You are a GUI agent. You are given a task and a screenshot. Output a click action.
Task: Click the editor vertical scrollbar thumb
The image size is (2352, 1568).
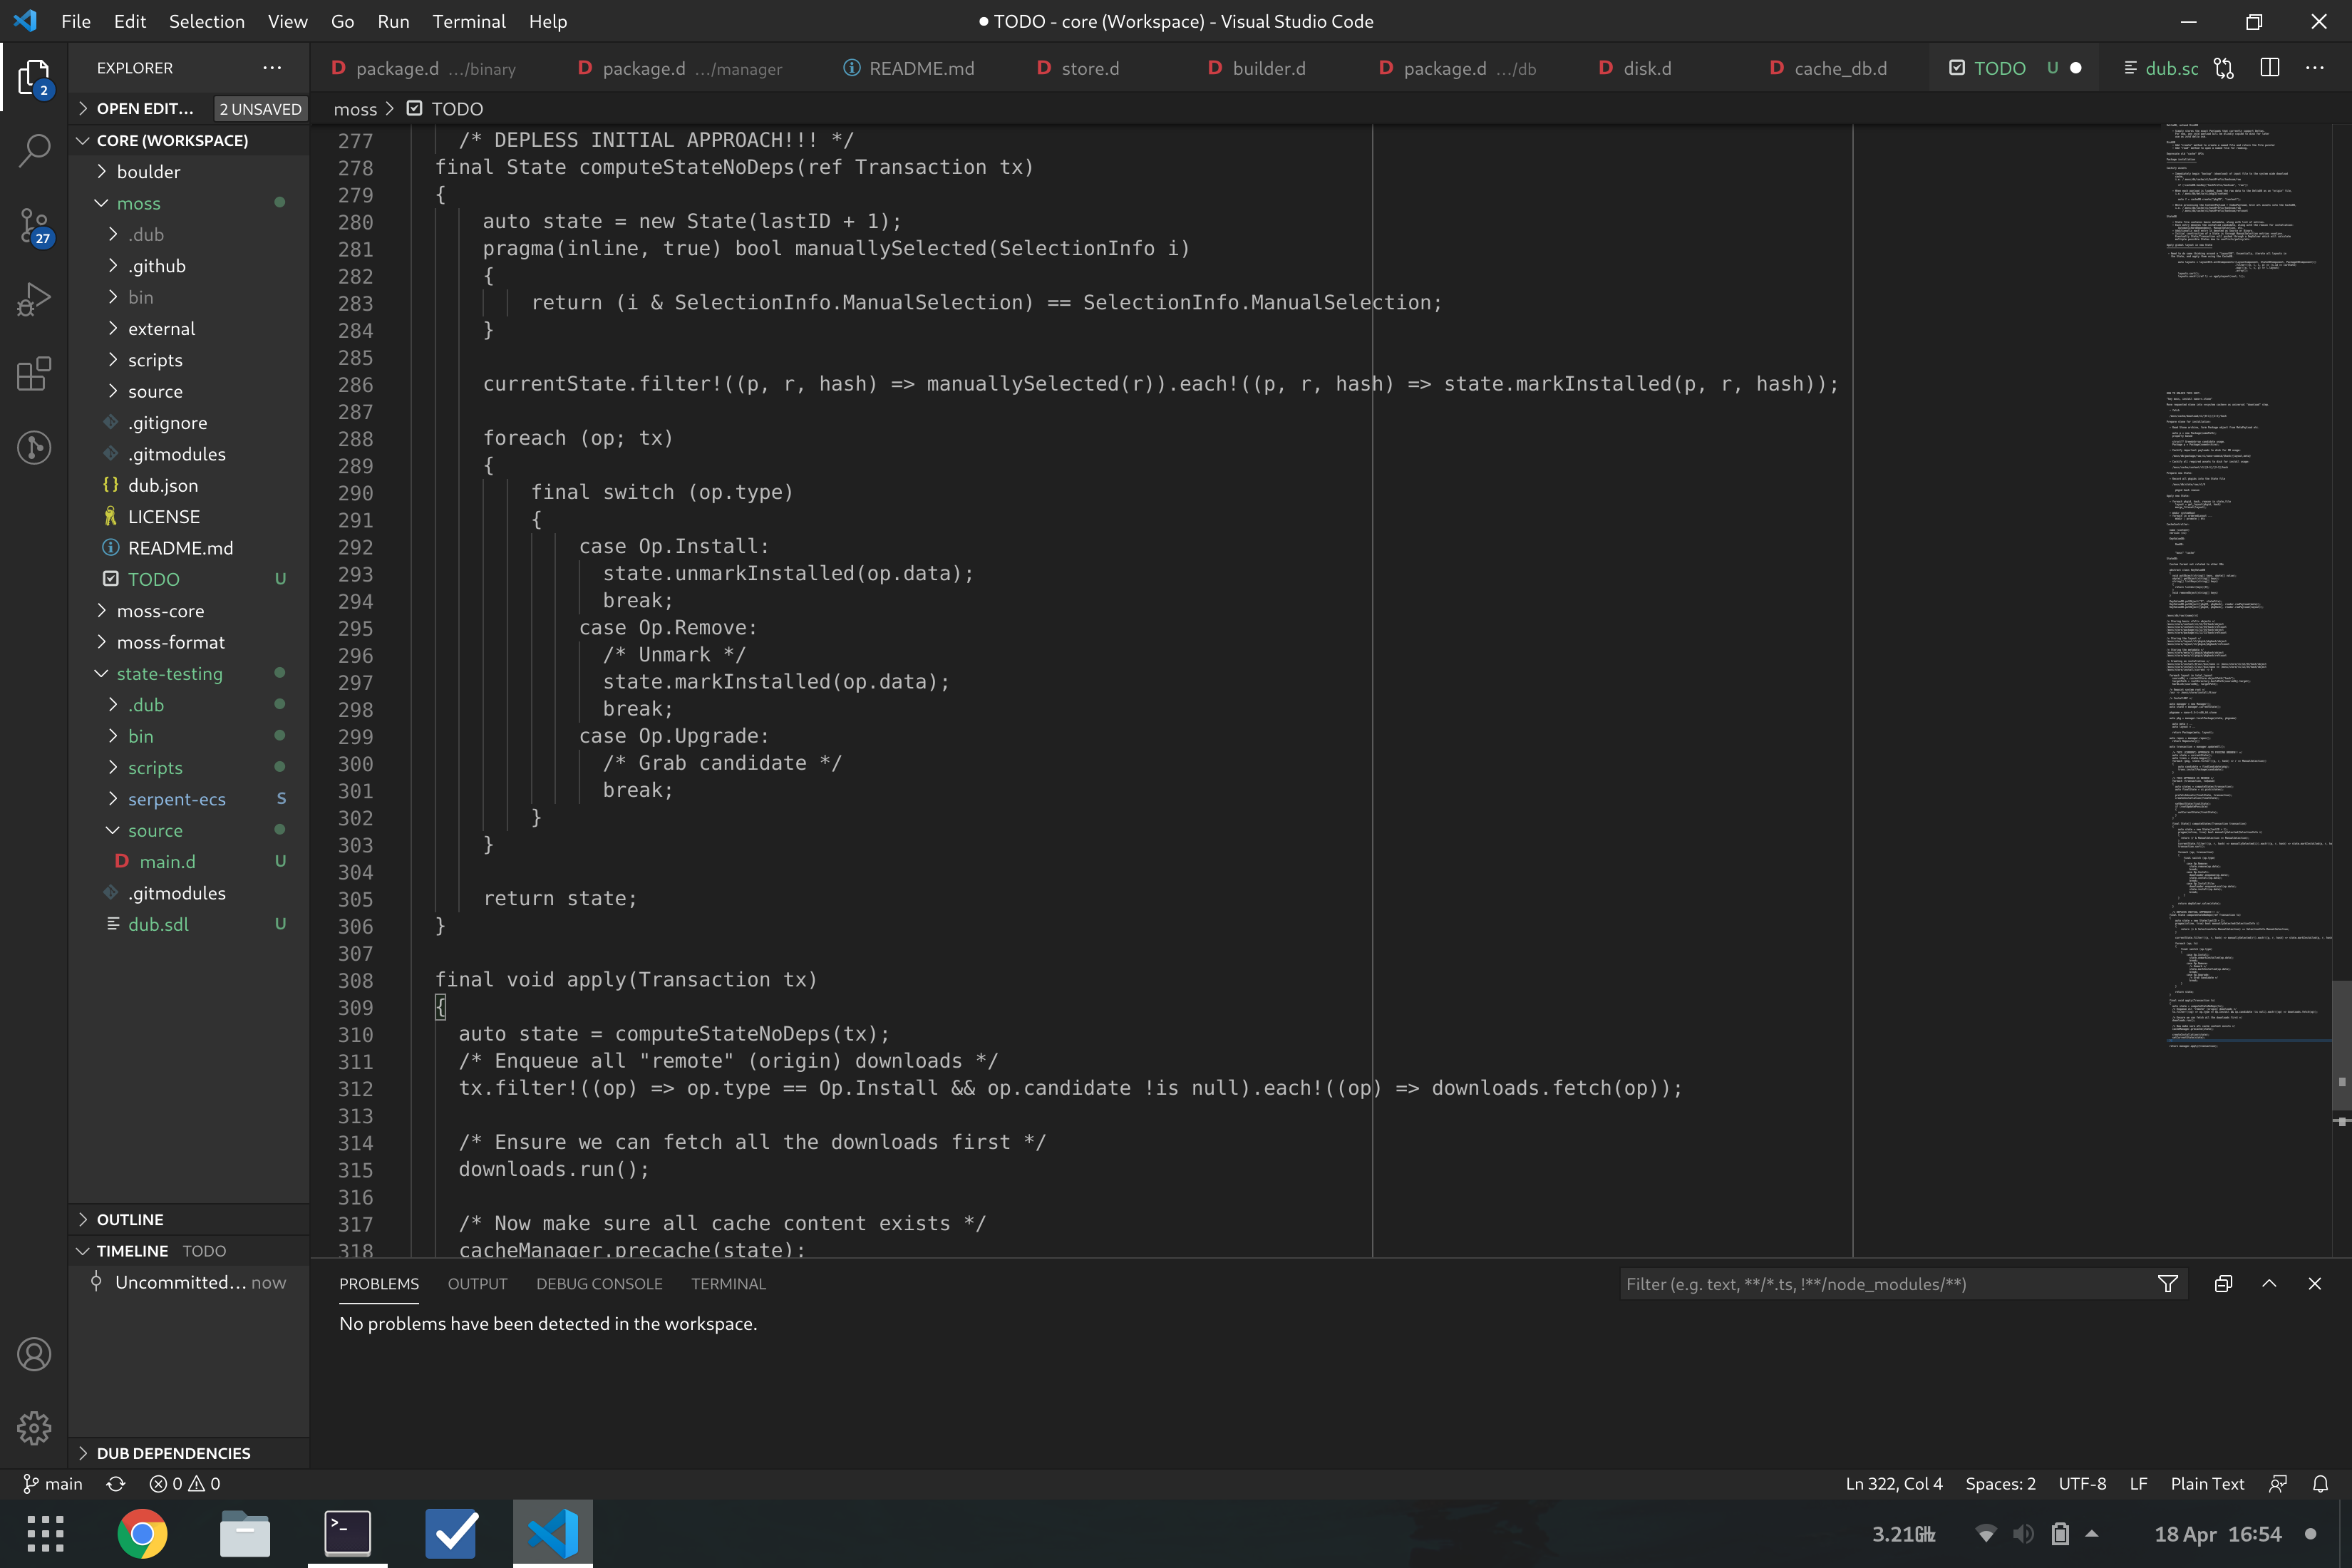click(x=2341, y=1045)
